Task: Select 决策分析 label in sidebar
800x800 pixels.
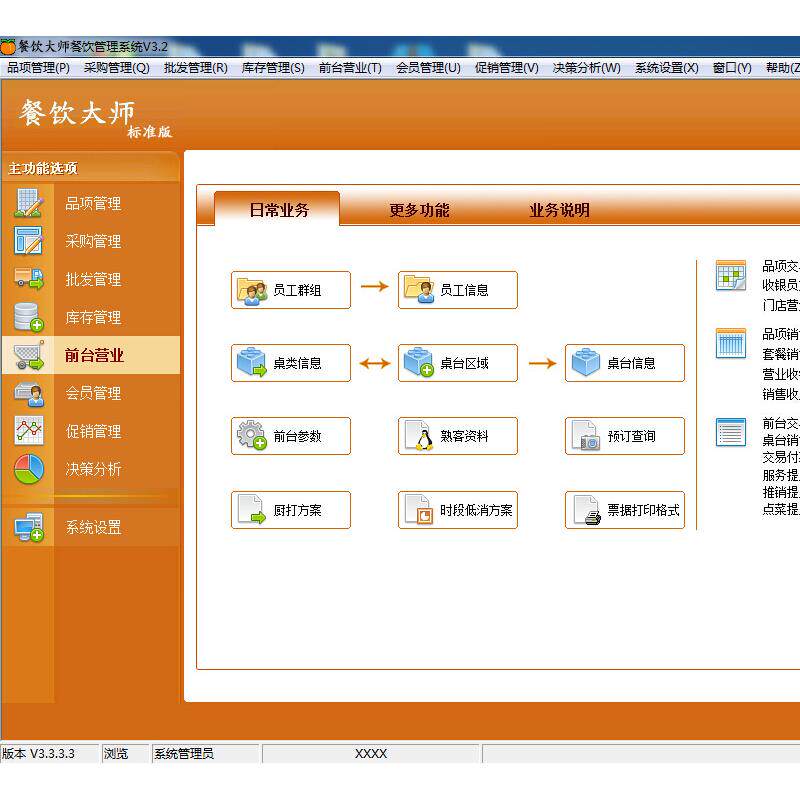Action: click(93, 469)
